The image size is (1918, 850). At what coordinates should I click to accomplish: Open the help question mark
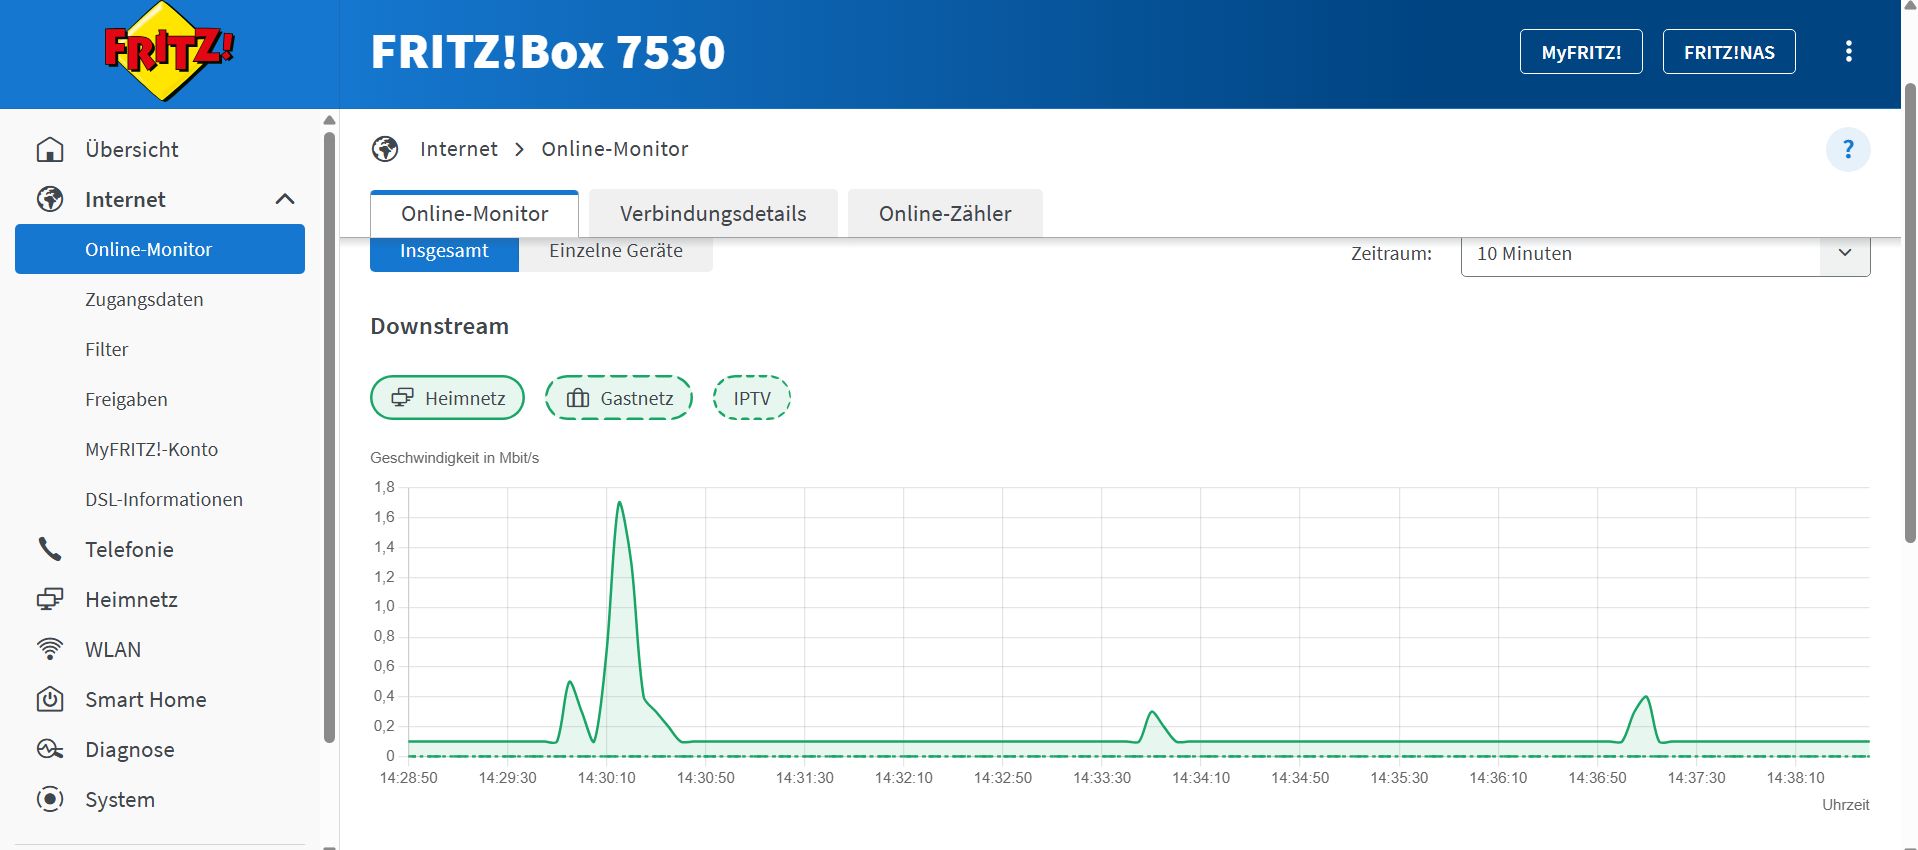click(x=1848, y=150)
